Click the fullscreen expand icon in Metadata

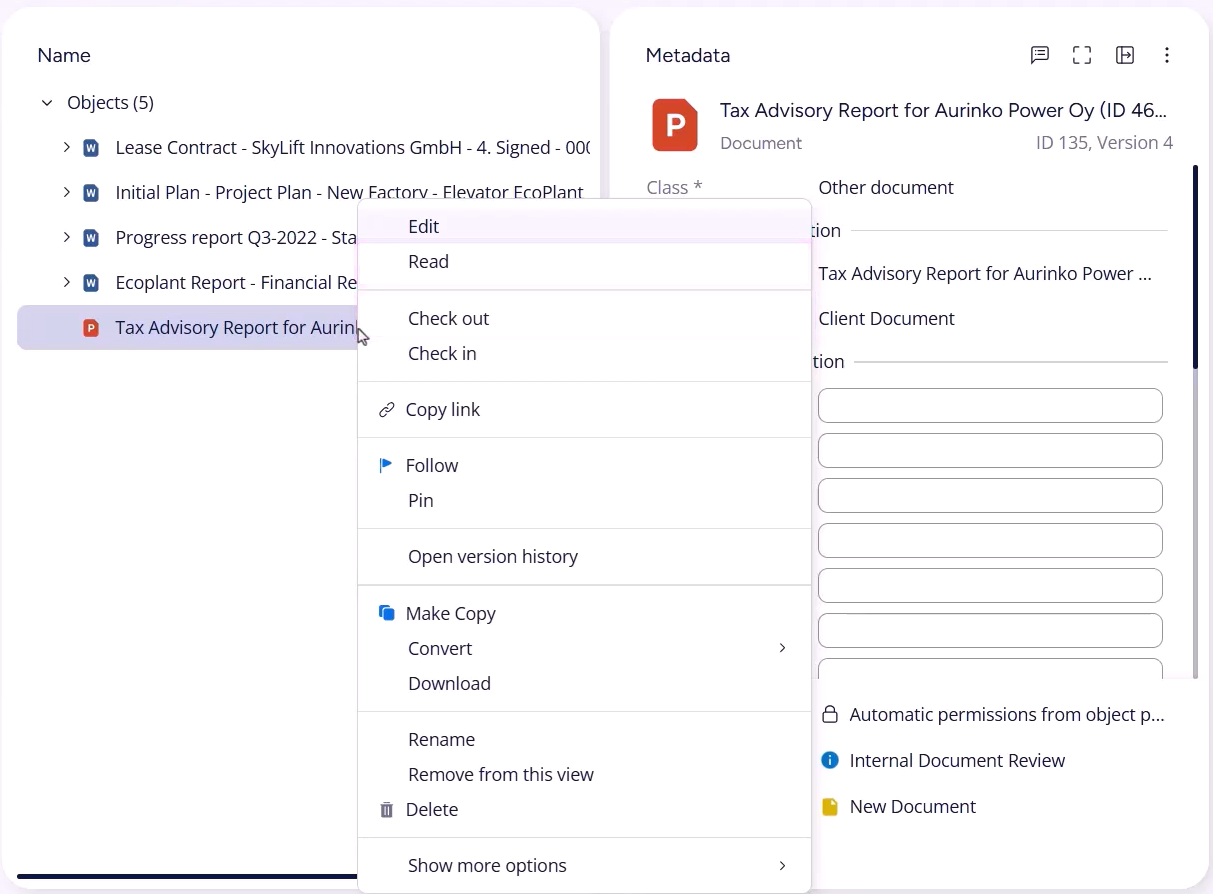[x=1082, y=55]
